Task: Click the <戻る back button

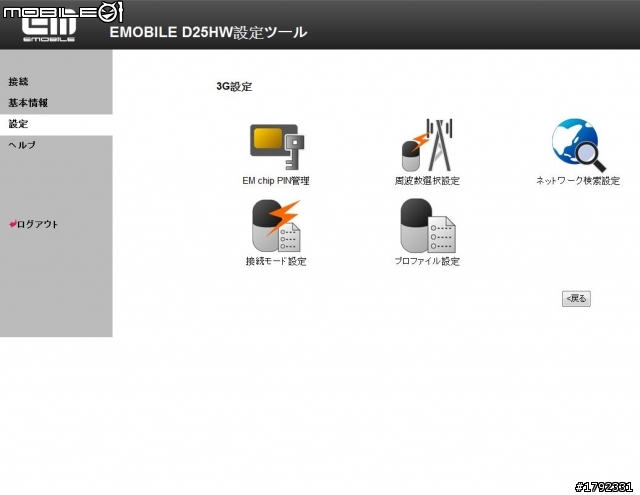Action: tap(576, 299)
